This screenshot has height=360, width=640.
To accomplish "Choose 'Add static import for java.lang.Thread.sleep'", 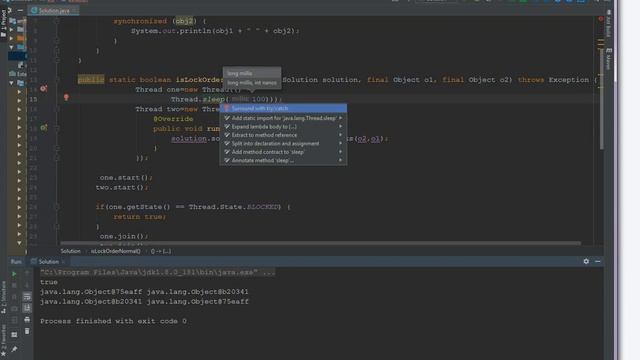I will (x=283, y=118).
